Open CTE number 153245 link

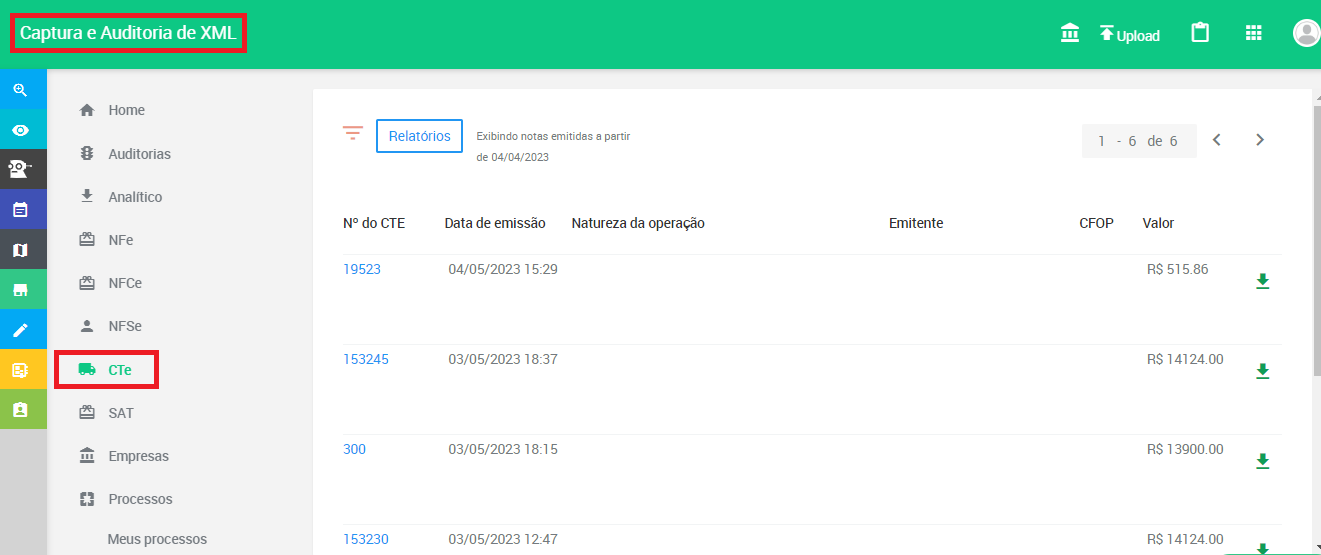point(366,359)
